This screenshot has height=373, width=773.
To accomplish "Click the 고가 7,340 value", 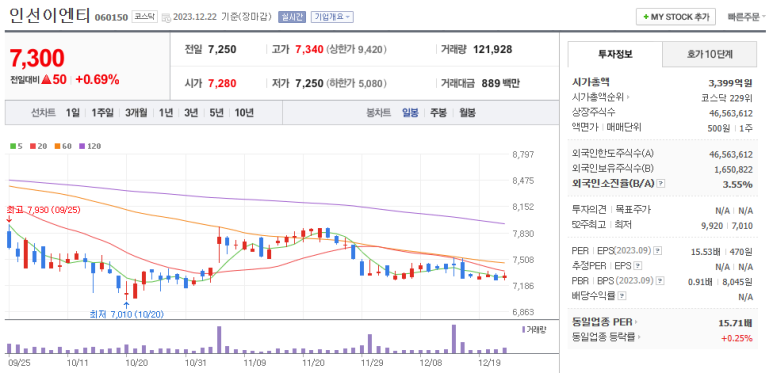I will (309, 49).
